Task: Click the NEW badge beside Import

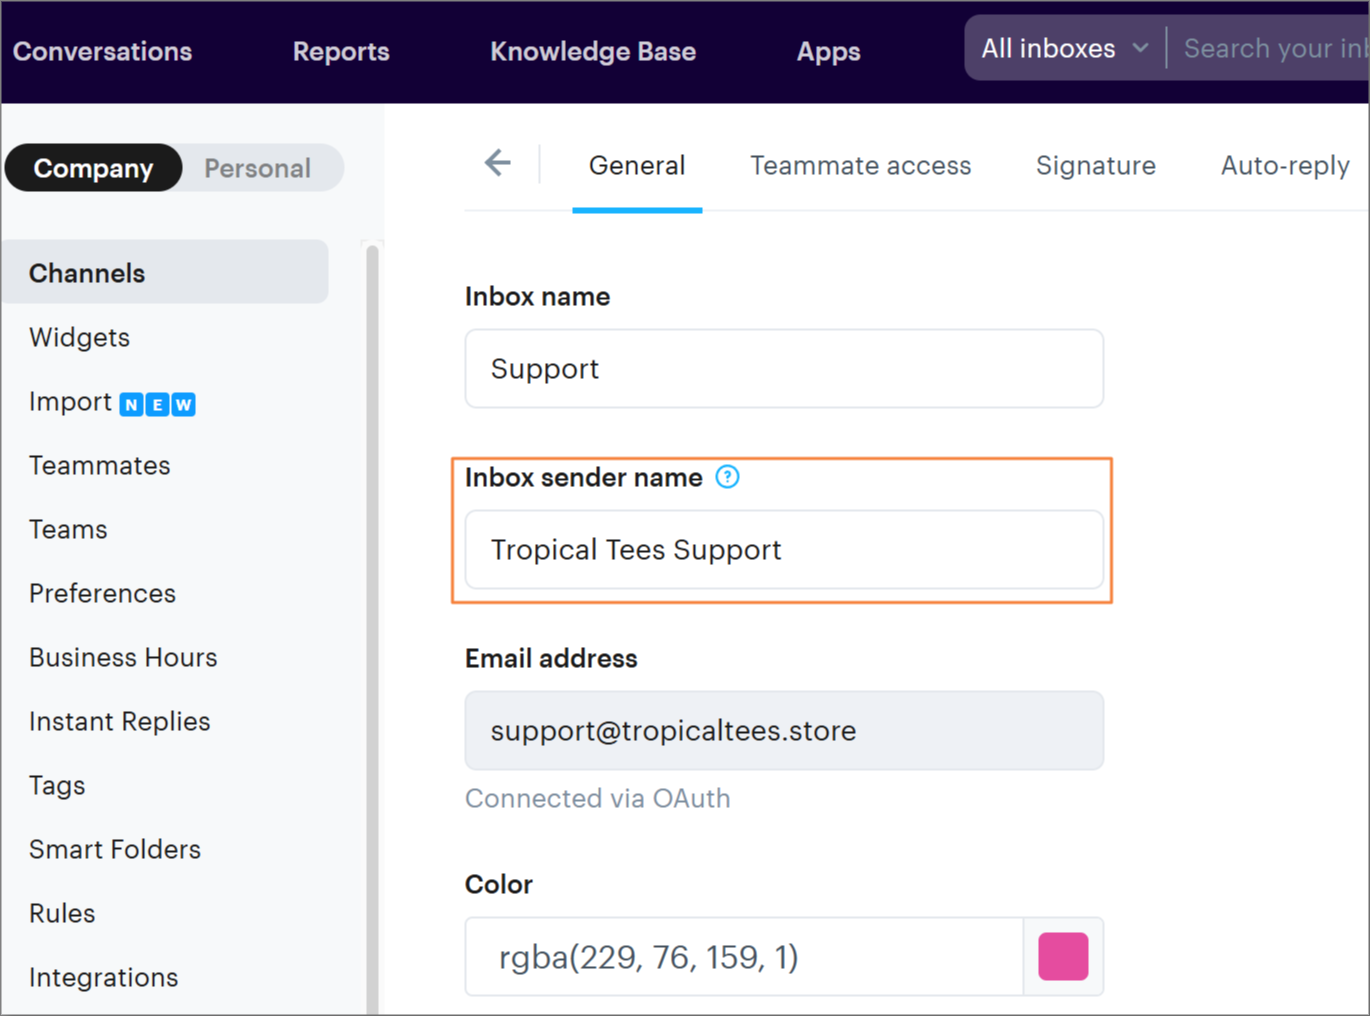Action: coord(157,404)
